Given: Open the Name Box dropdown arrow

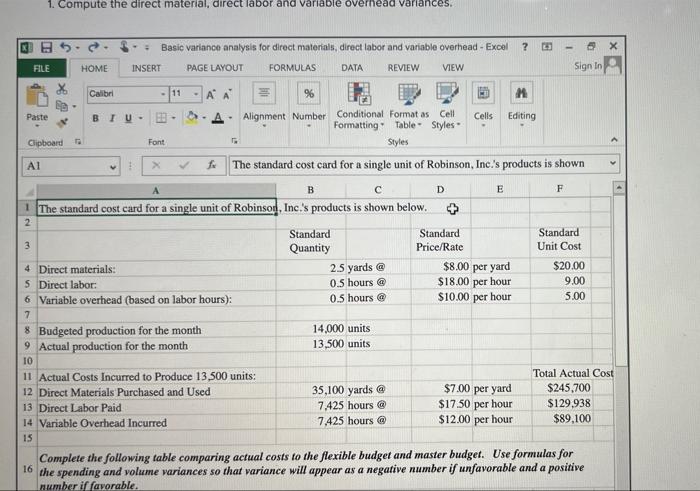Looking at the screenshot, I should [113, 167].
